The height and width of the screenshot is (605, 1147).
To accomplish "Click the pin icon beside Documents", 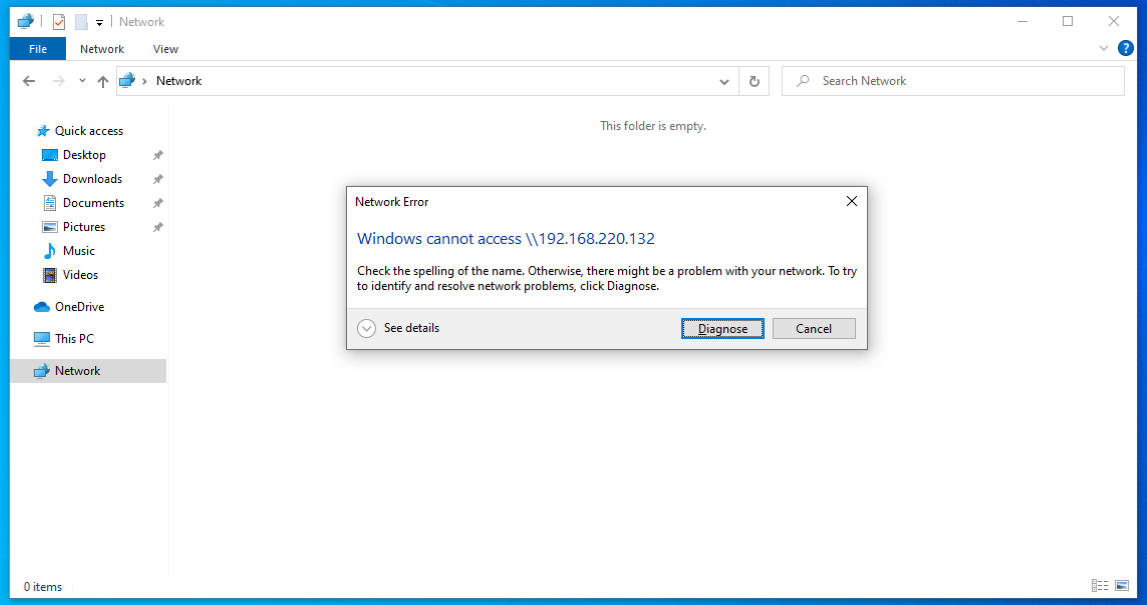I will (157, 203).
